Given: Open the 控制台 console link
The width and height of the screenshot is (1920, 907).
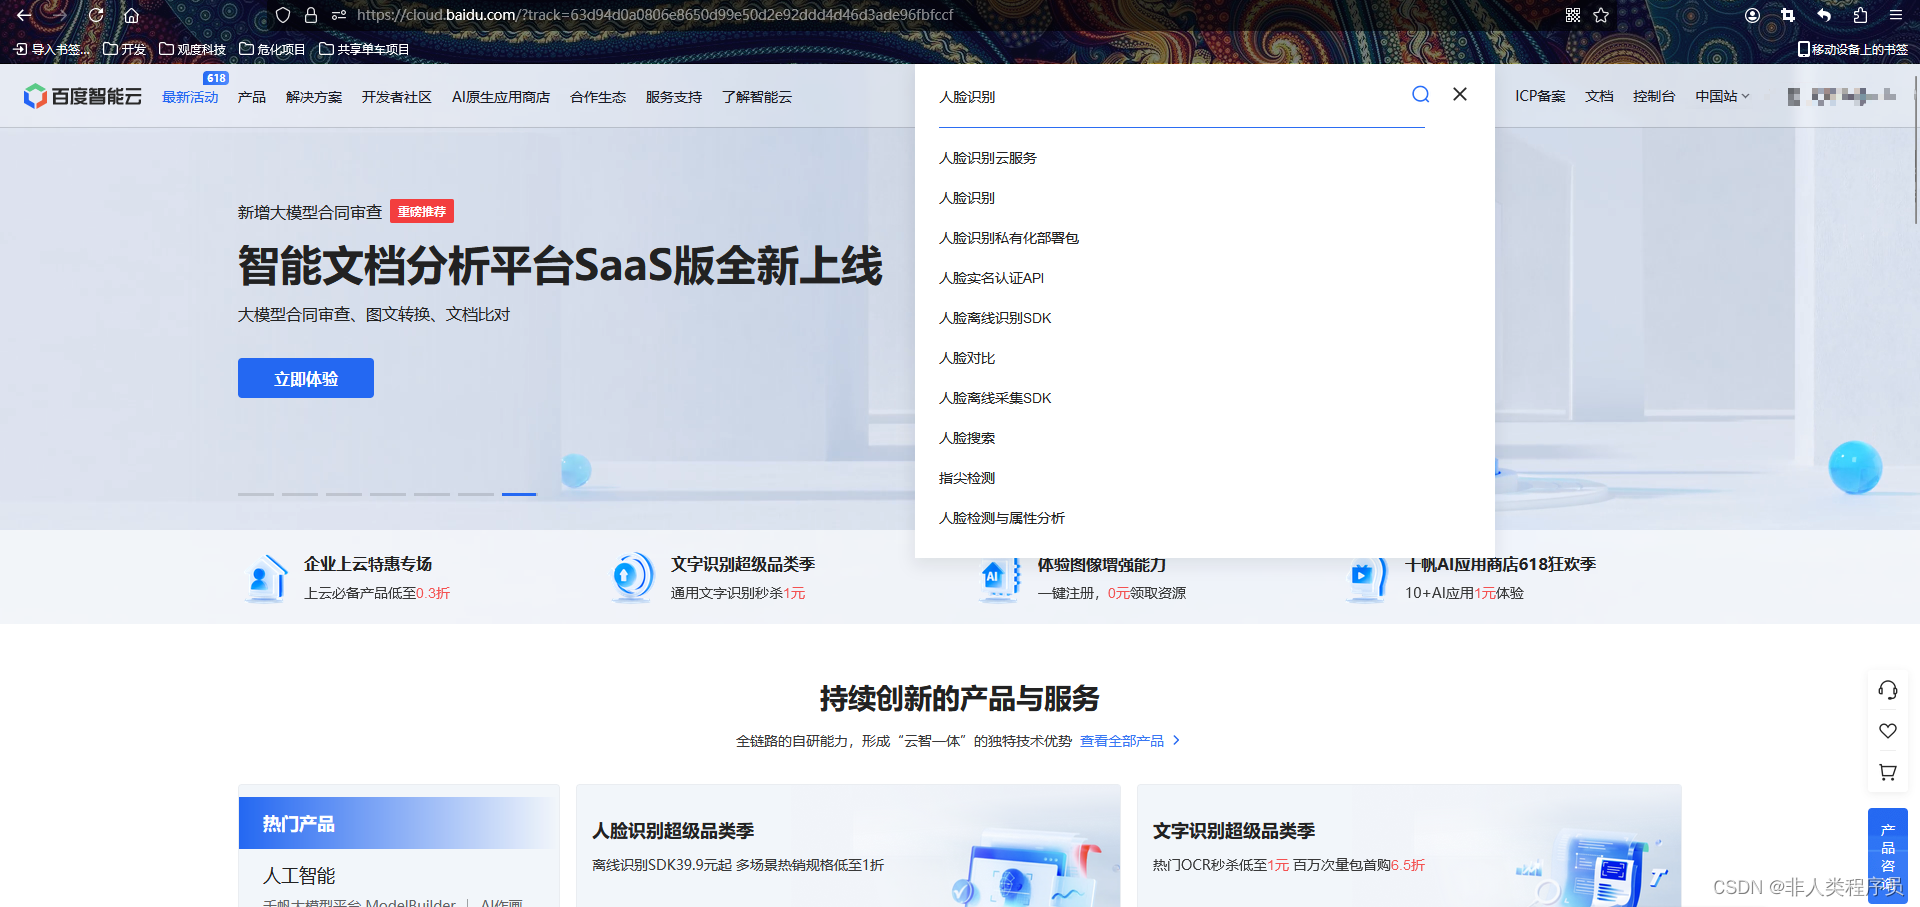Looking at the screenshot, I should point(1654,96).
